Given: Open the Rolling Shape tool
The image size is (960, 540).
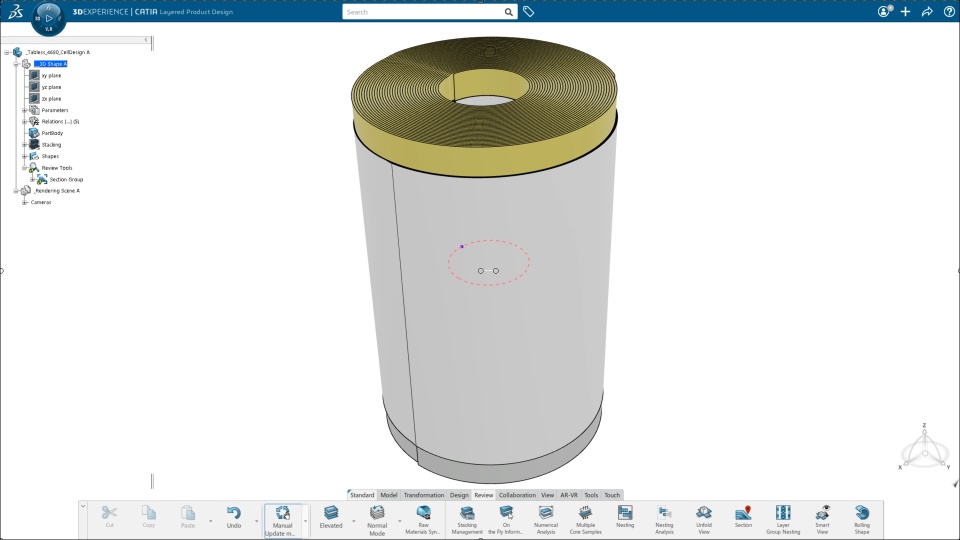Looking at the screenshot, I should click(x=862, y=520).
